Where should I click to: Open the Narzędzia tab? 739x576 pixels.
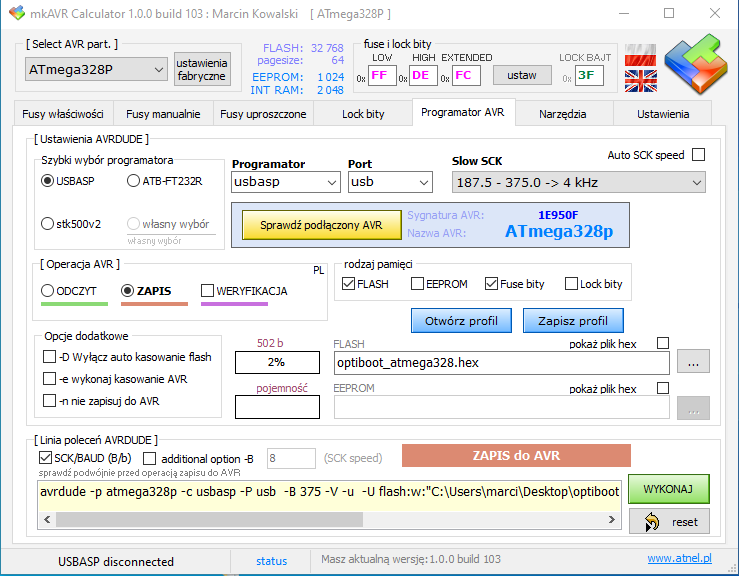(x=563, y=114)
